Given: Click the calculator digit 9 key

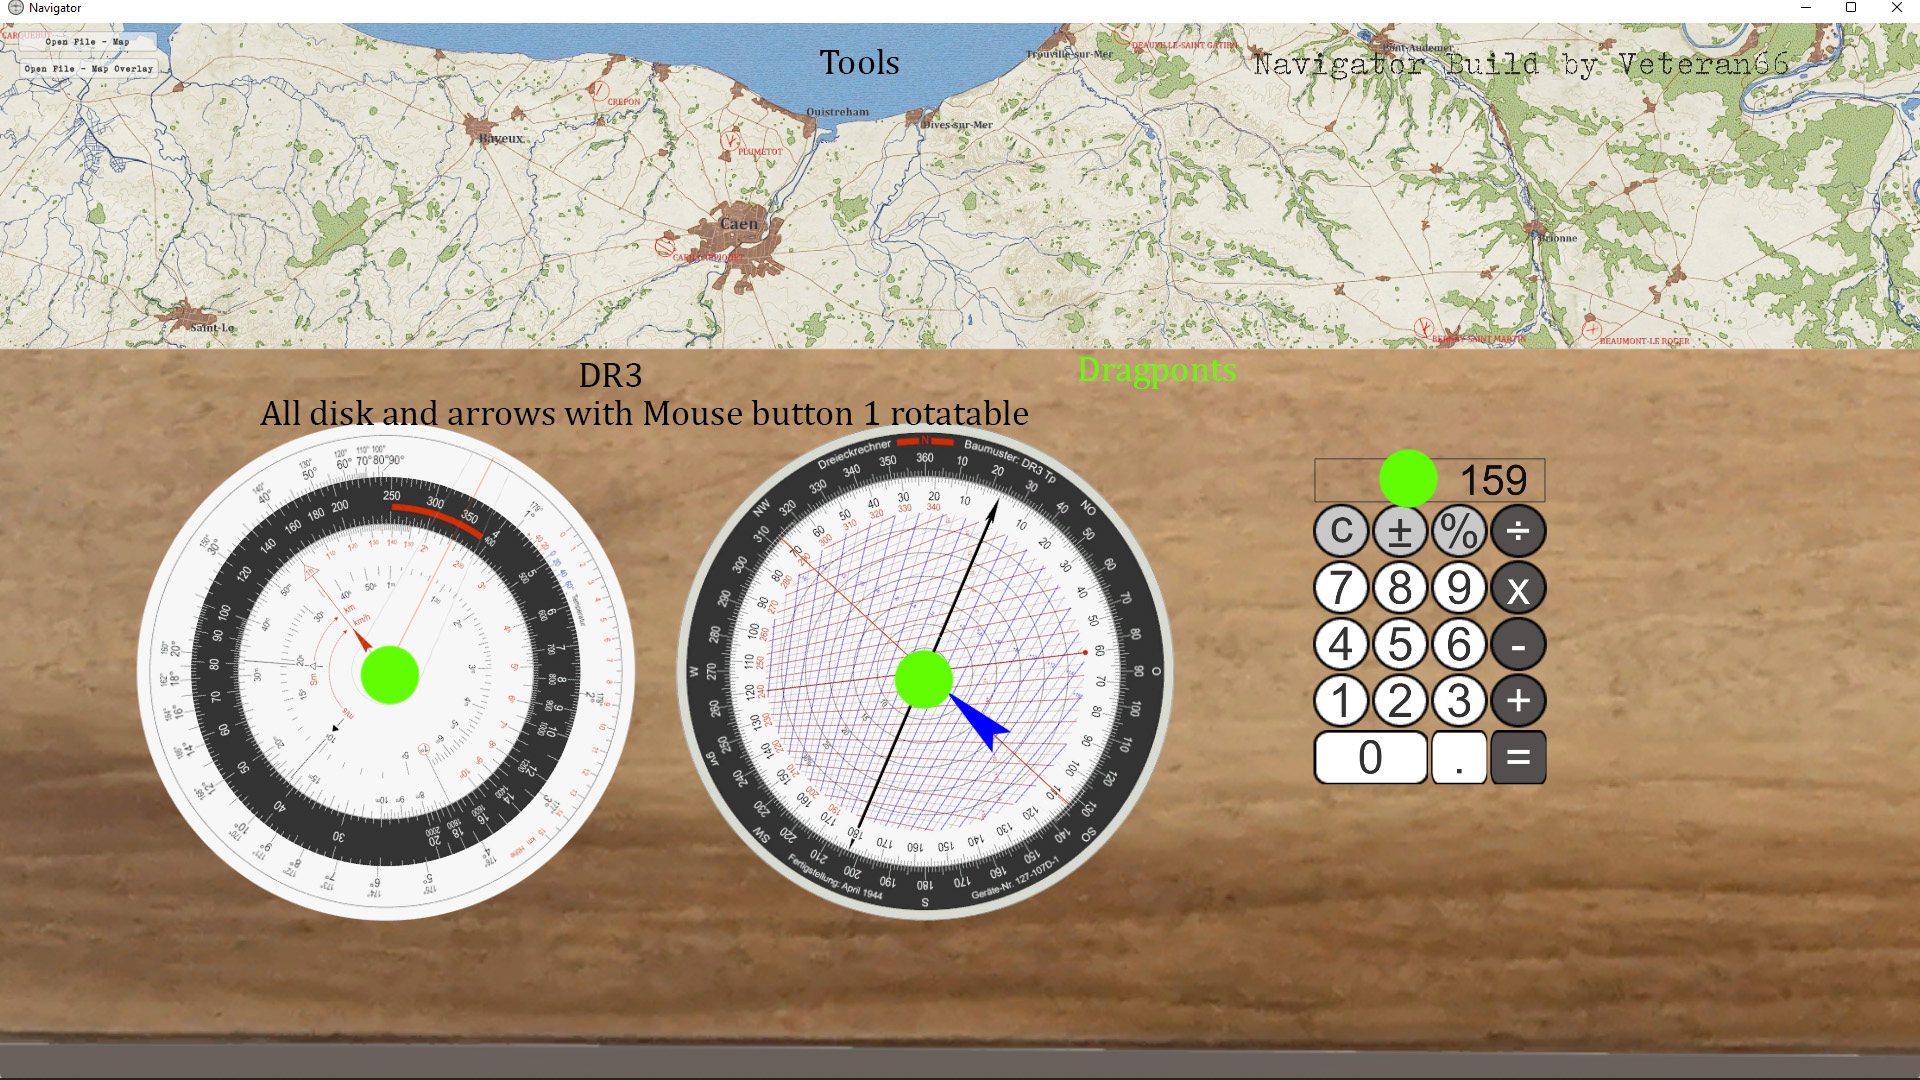Looking at the screenshot, I should pyautogui.click(x=1459, y=589).
